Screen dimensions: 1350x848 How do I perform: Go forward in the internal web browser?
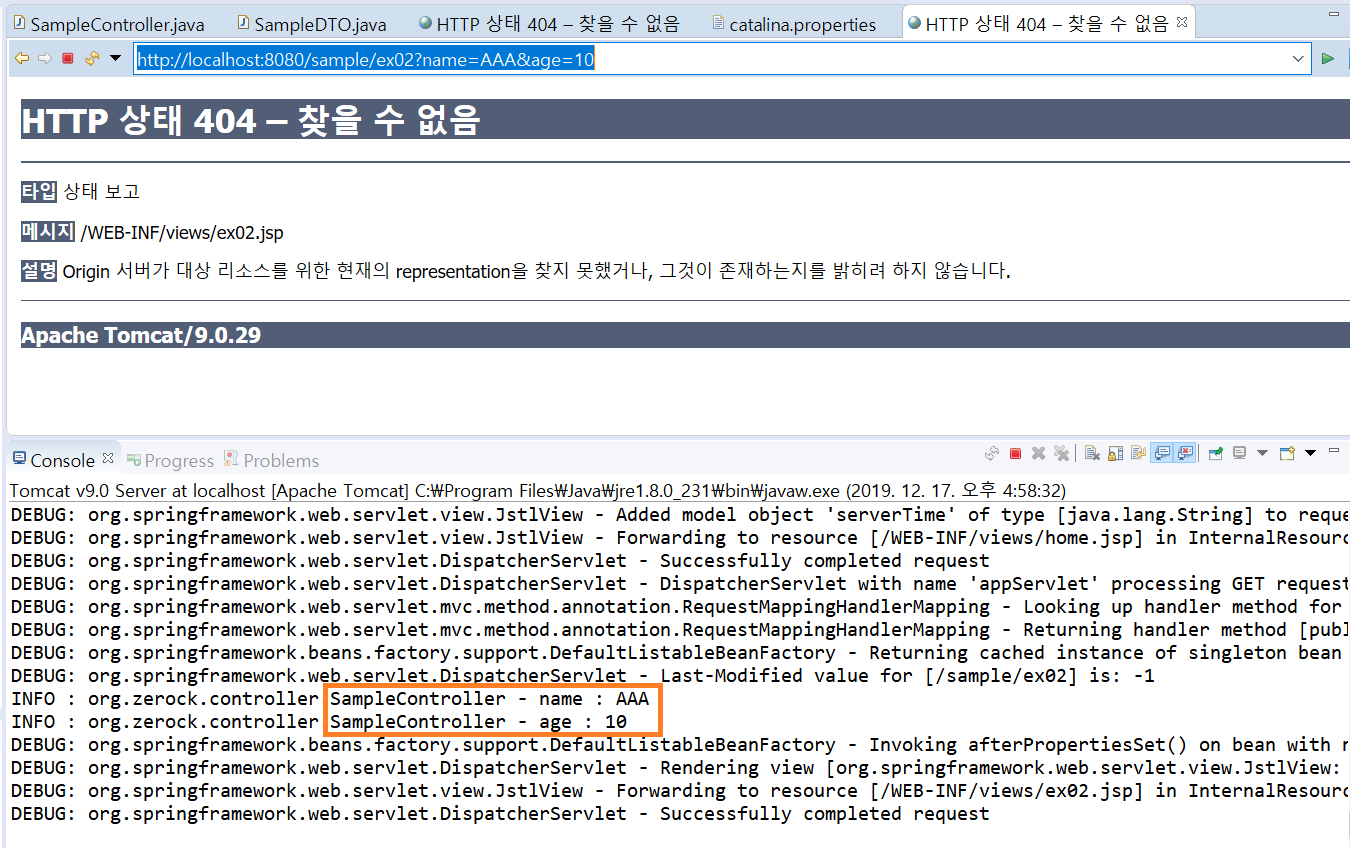coord(44,59)
